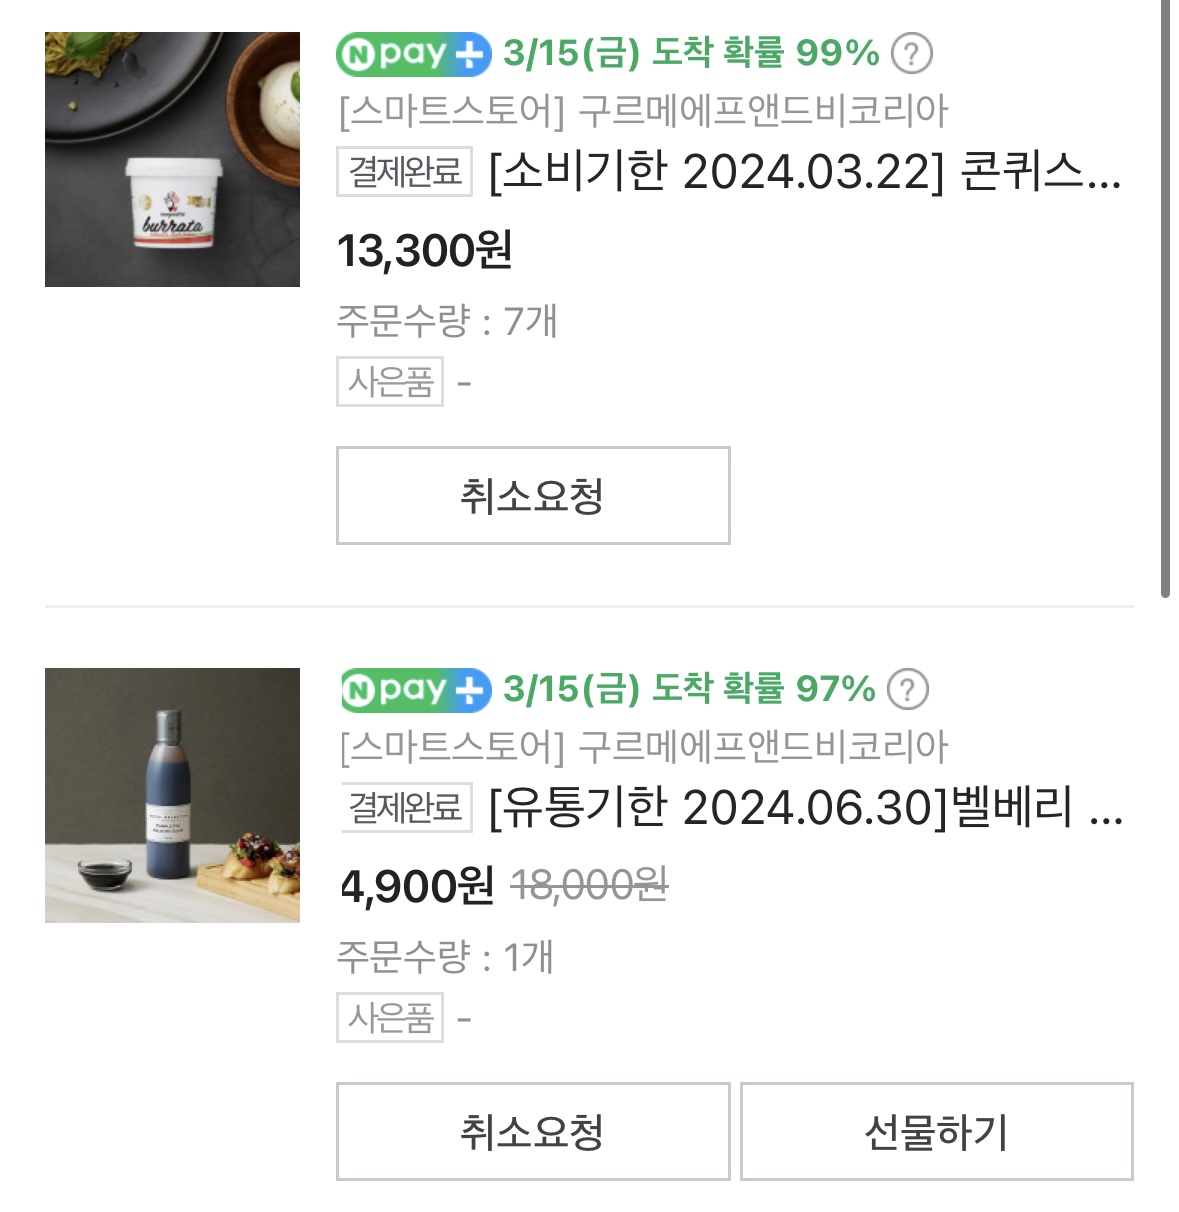Open the product title with 유통기한 2024.06.30
1179x1212 pixels.
805,808
